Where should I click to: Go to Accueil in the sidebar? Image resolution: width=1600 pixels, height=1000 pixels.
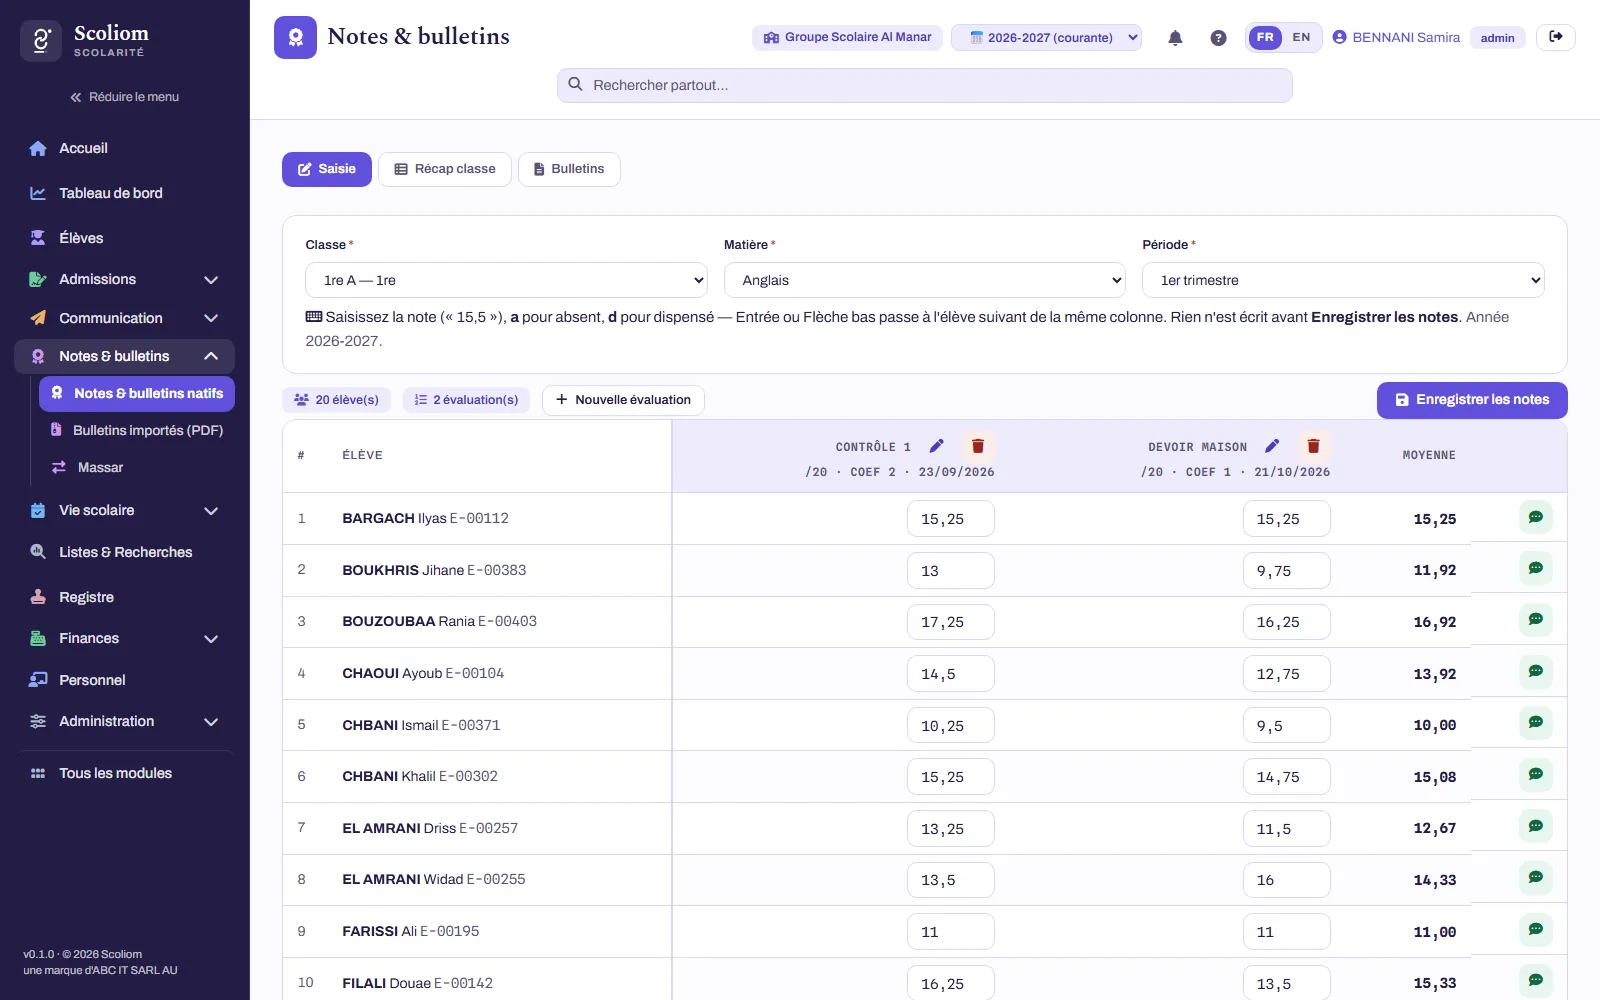[x=125, y=148]
